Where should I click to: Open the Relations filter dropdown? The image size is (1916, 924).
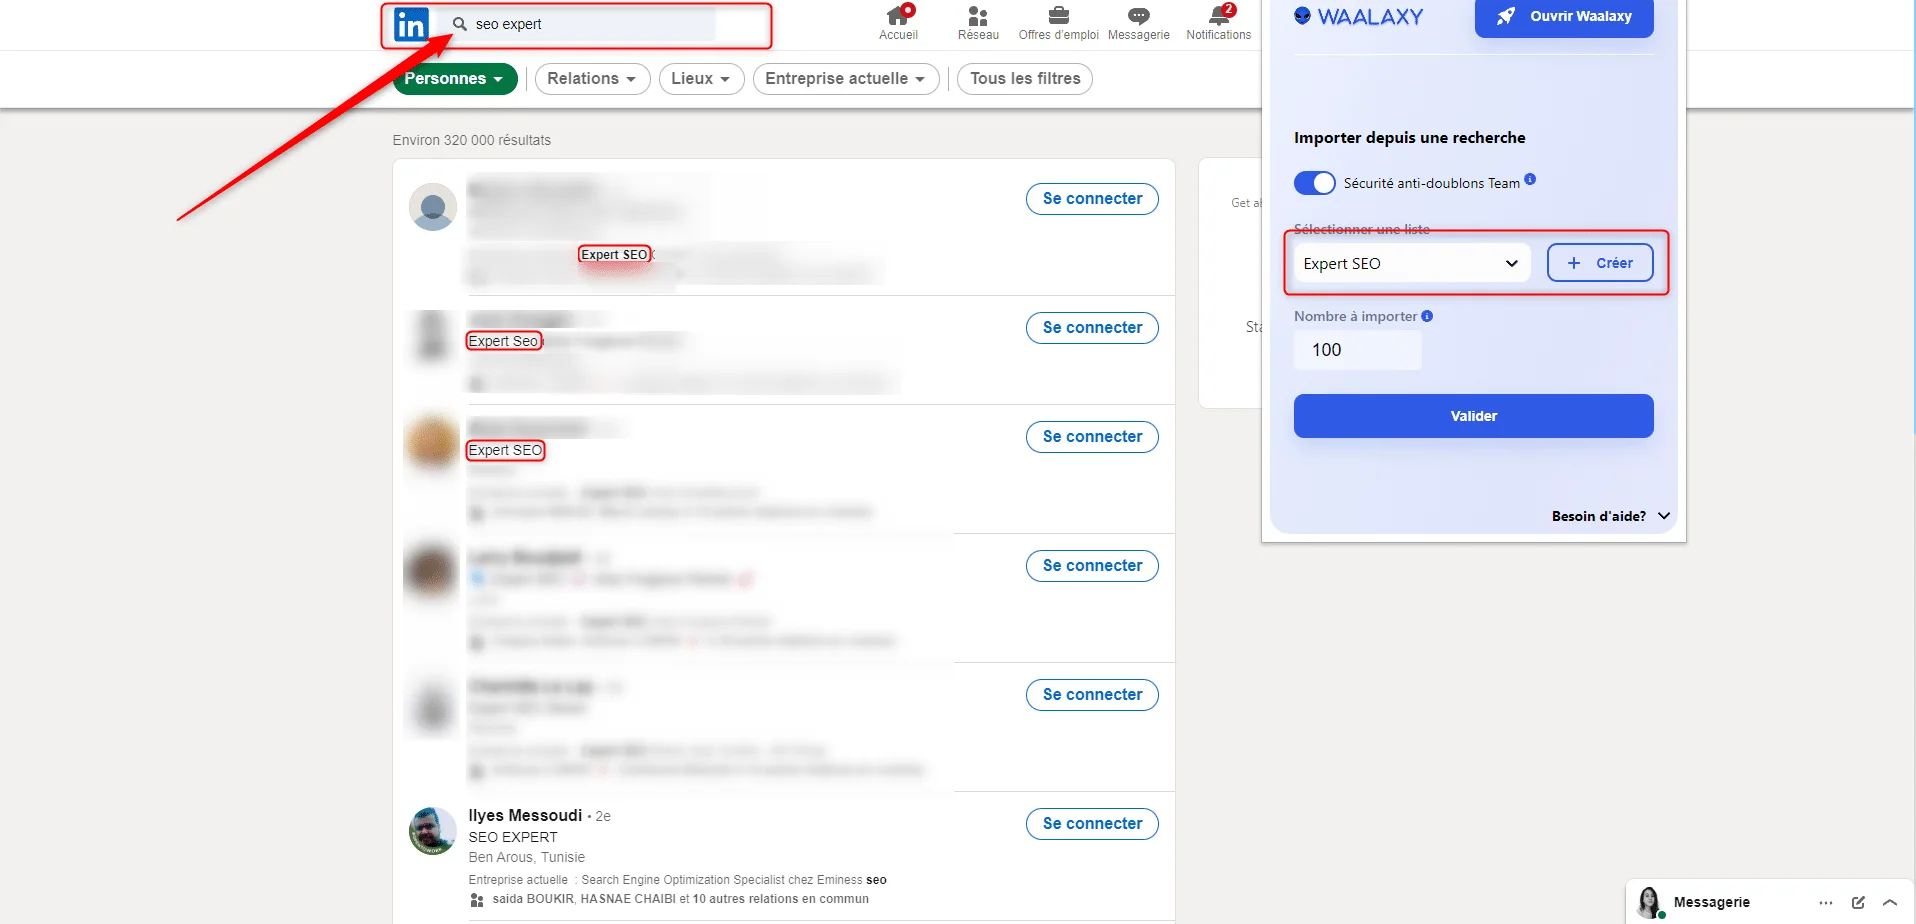(593, 79)
